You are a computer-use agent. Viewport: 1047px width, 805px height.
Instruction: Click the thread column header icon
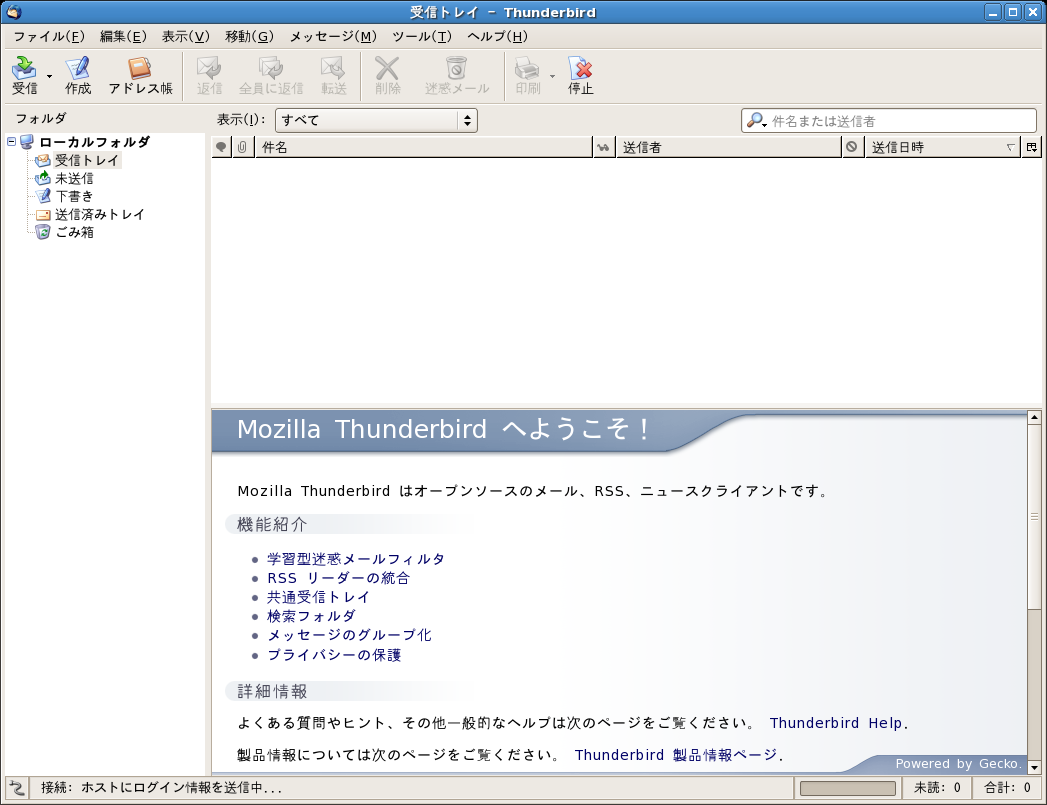pos(221,147)
